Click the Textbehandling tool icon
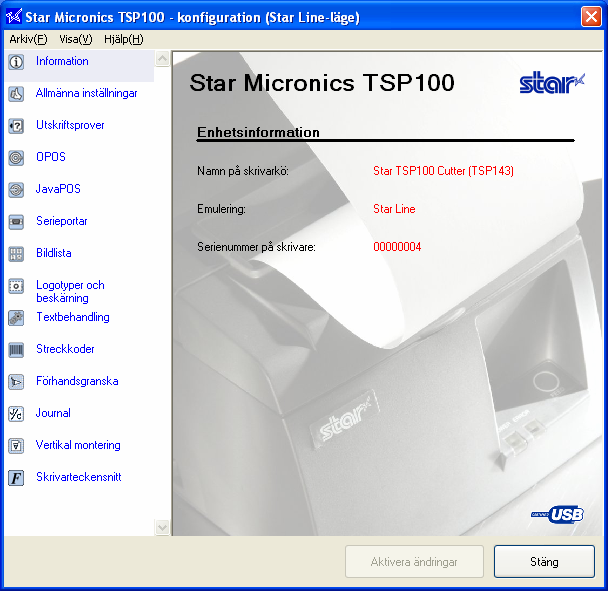 click(x=16, y=318)
